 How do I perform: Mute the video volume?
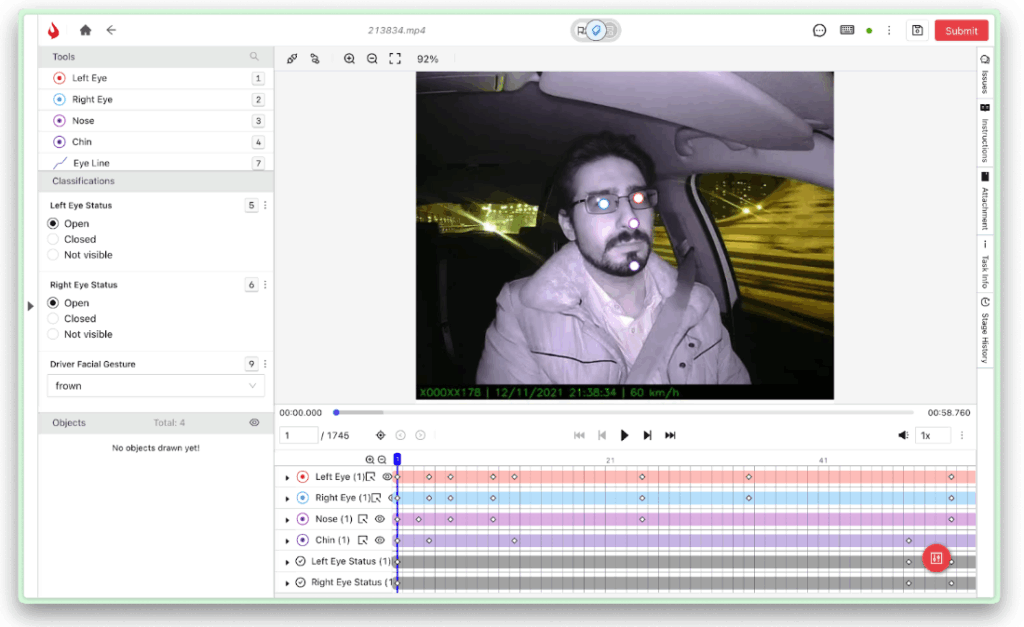click(x=903, y=435)
